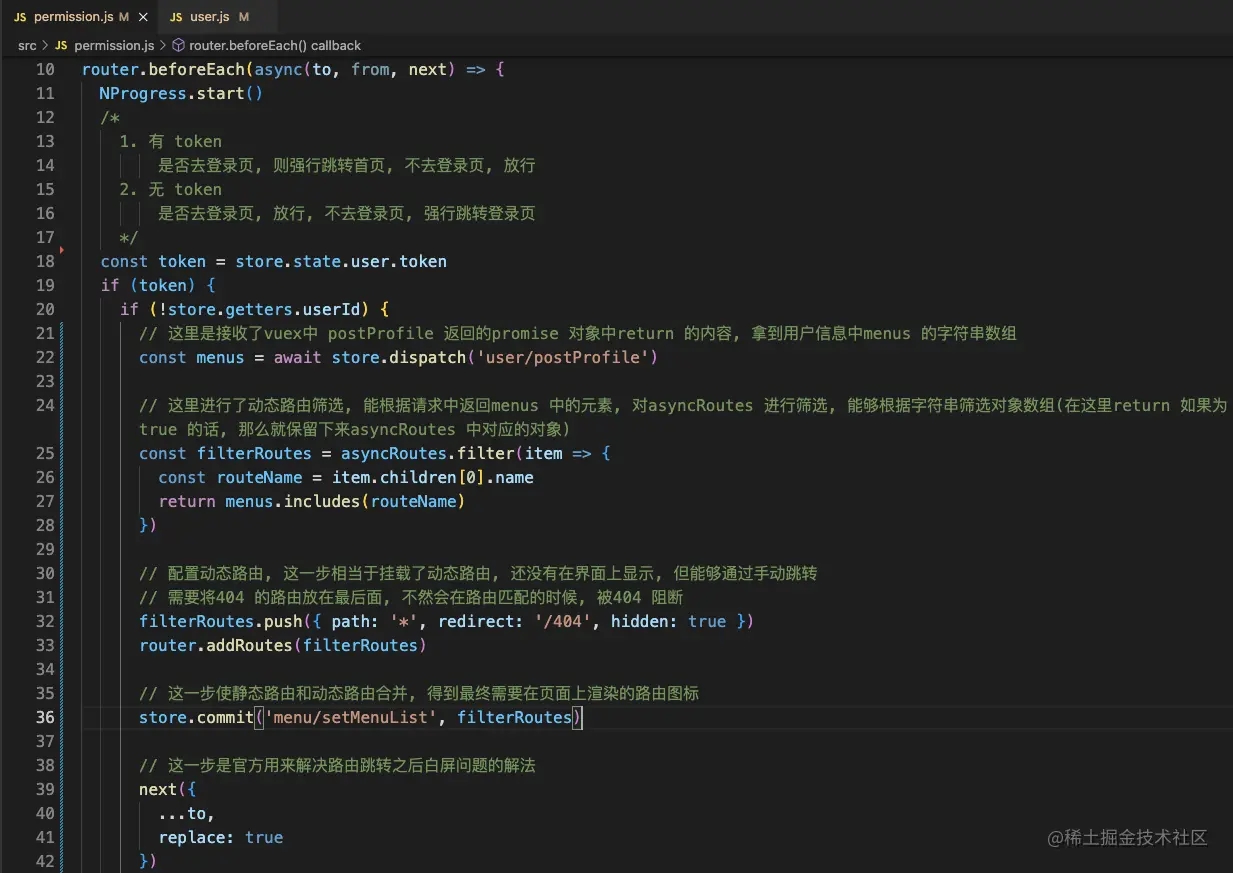Click line number 10 in the gutter
The width and height of the screenshot is (1233, 873).
pyautogui.click(x=45, y=69)
